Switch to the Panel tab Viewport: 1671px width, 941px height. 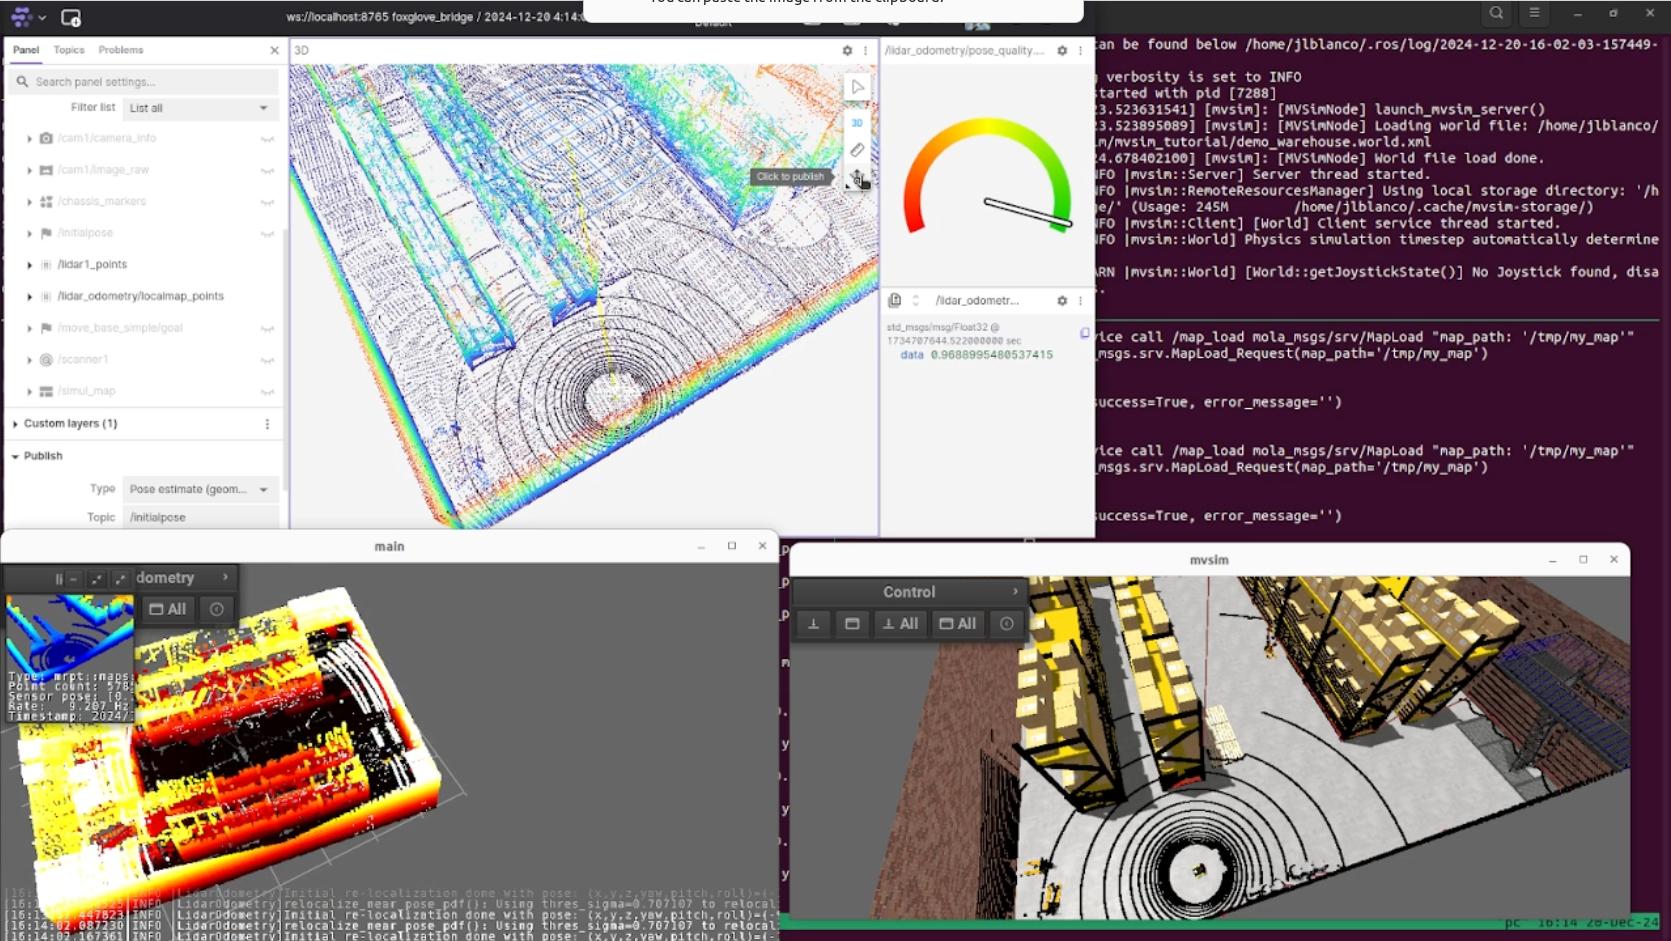pos(26,50)
